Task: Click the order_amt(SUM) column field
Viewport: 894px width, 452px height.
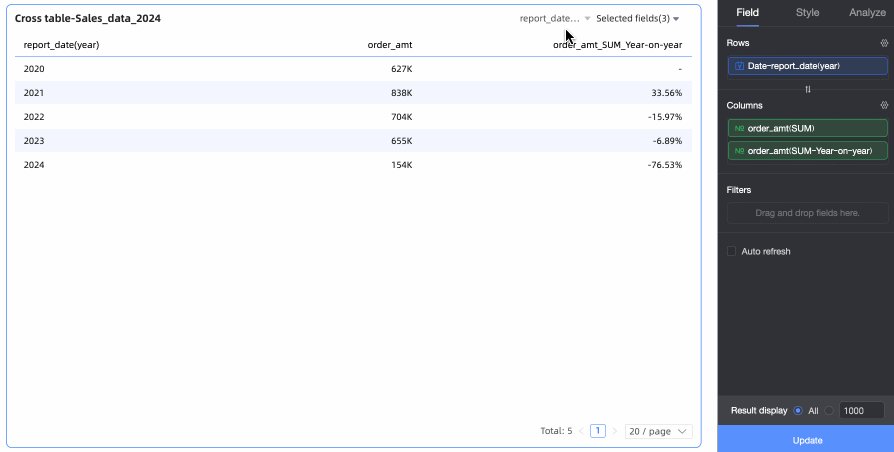Action: tap(807, 128)
